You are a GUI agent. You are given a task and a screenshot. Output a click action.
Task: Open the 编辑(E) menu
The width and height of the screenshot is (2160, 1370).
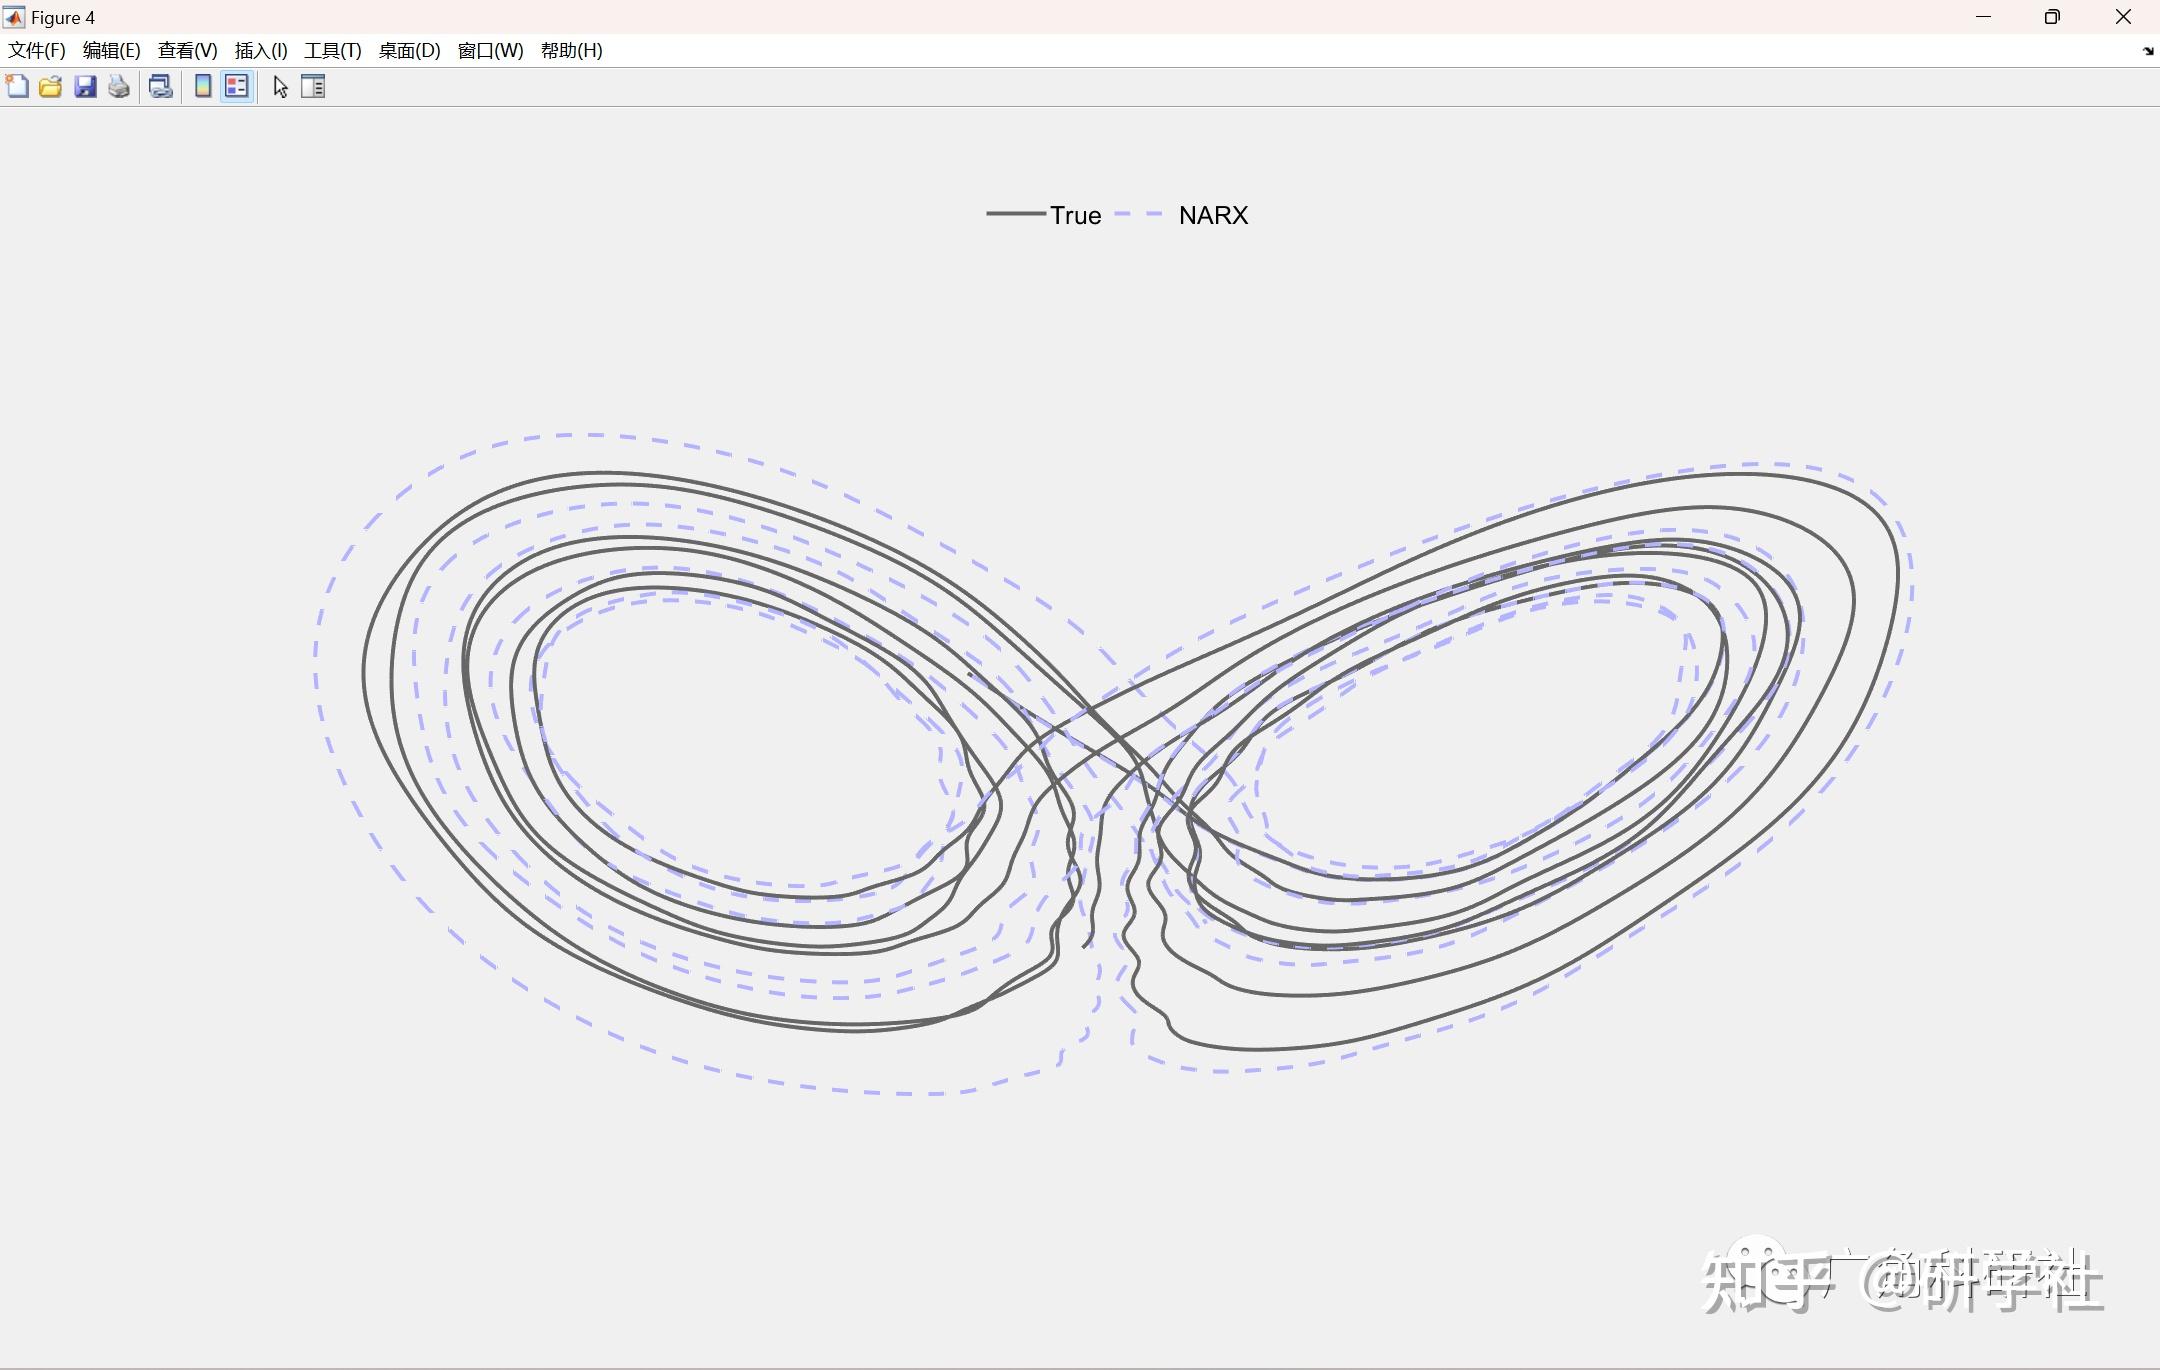tap(111, 51)
